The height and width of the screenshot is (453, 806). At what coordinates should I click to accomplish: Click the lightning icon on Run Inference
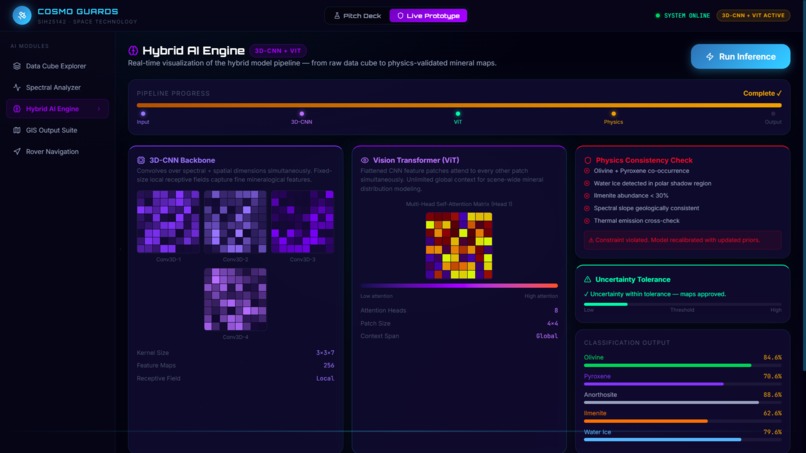click(x=710, y=57)
